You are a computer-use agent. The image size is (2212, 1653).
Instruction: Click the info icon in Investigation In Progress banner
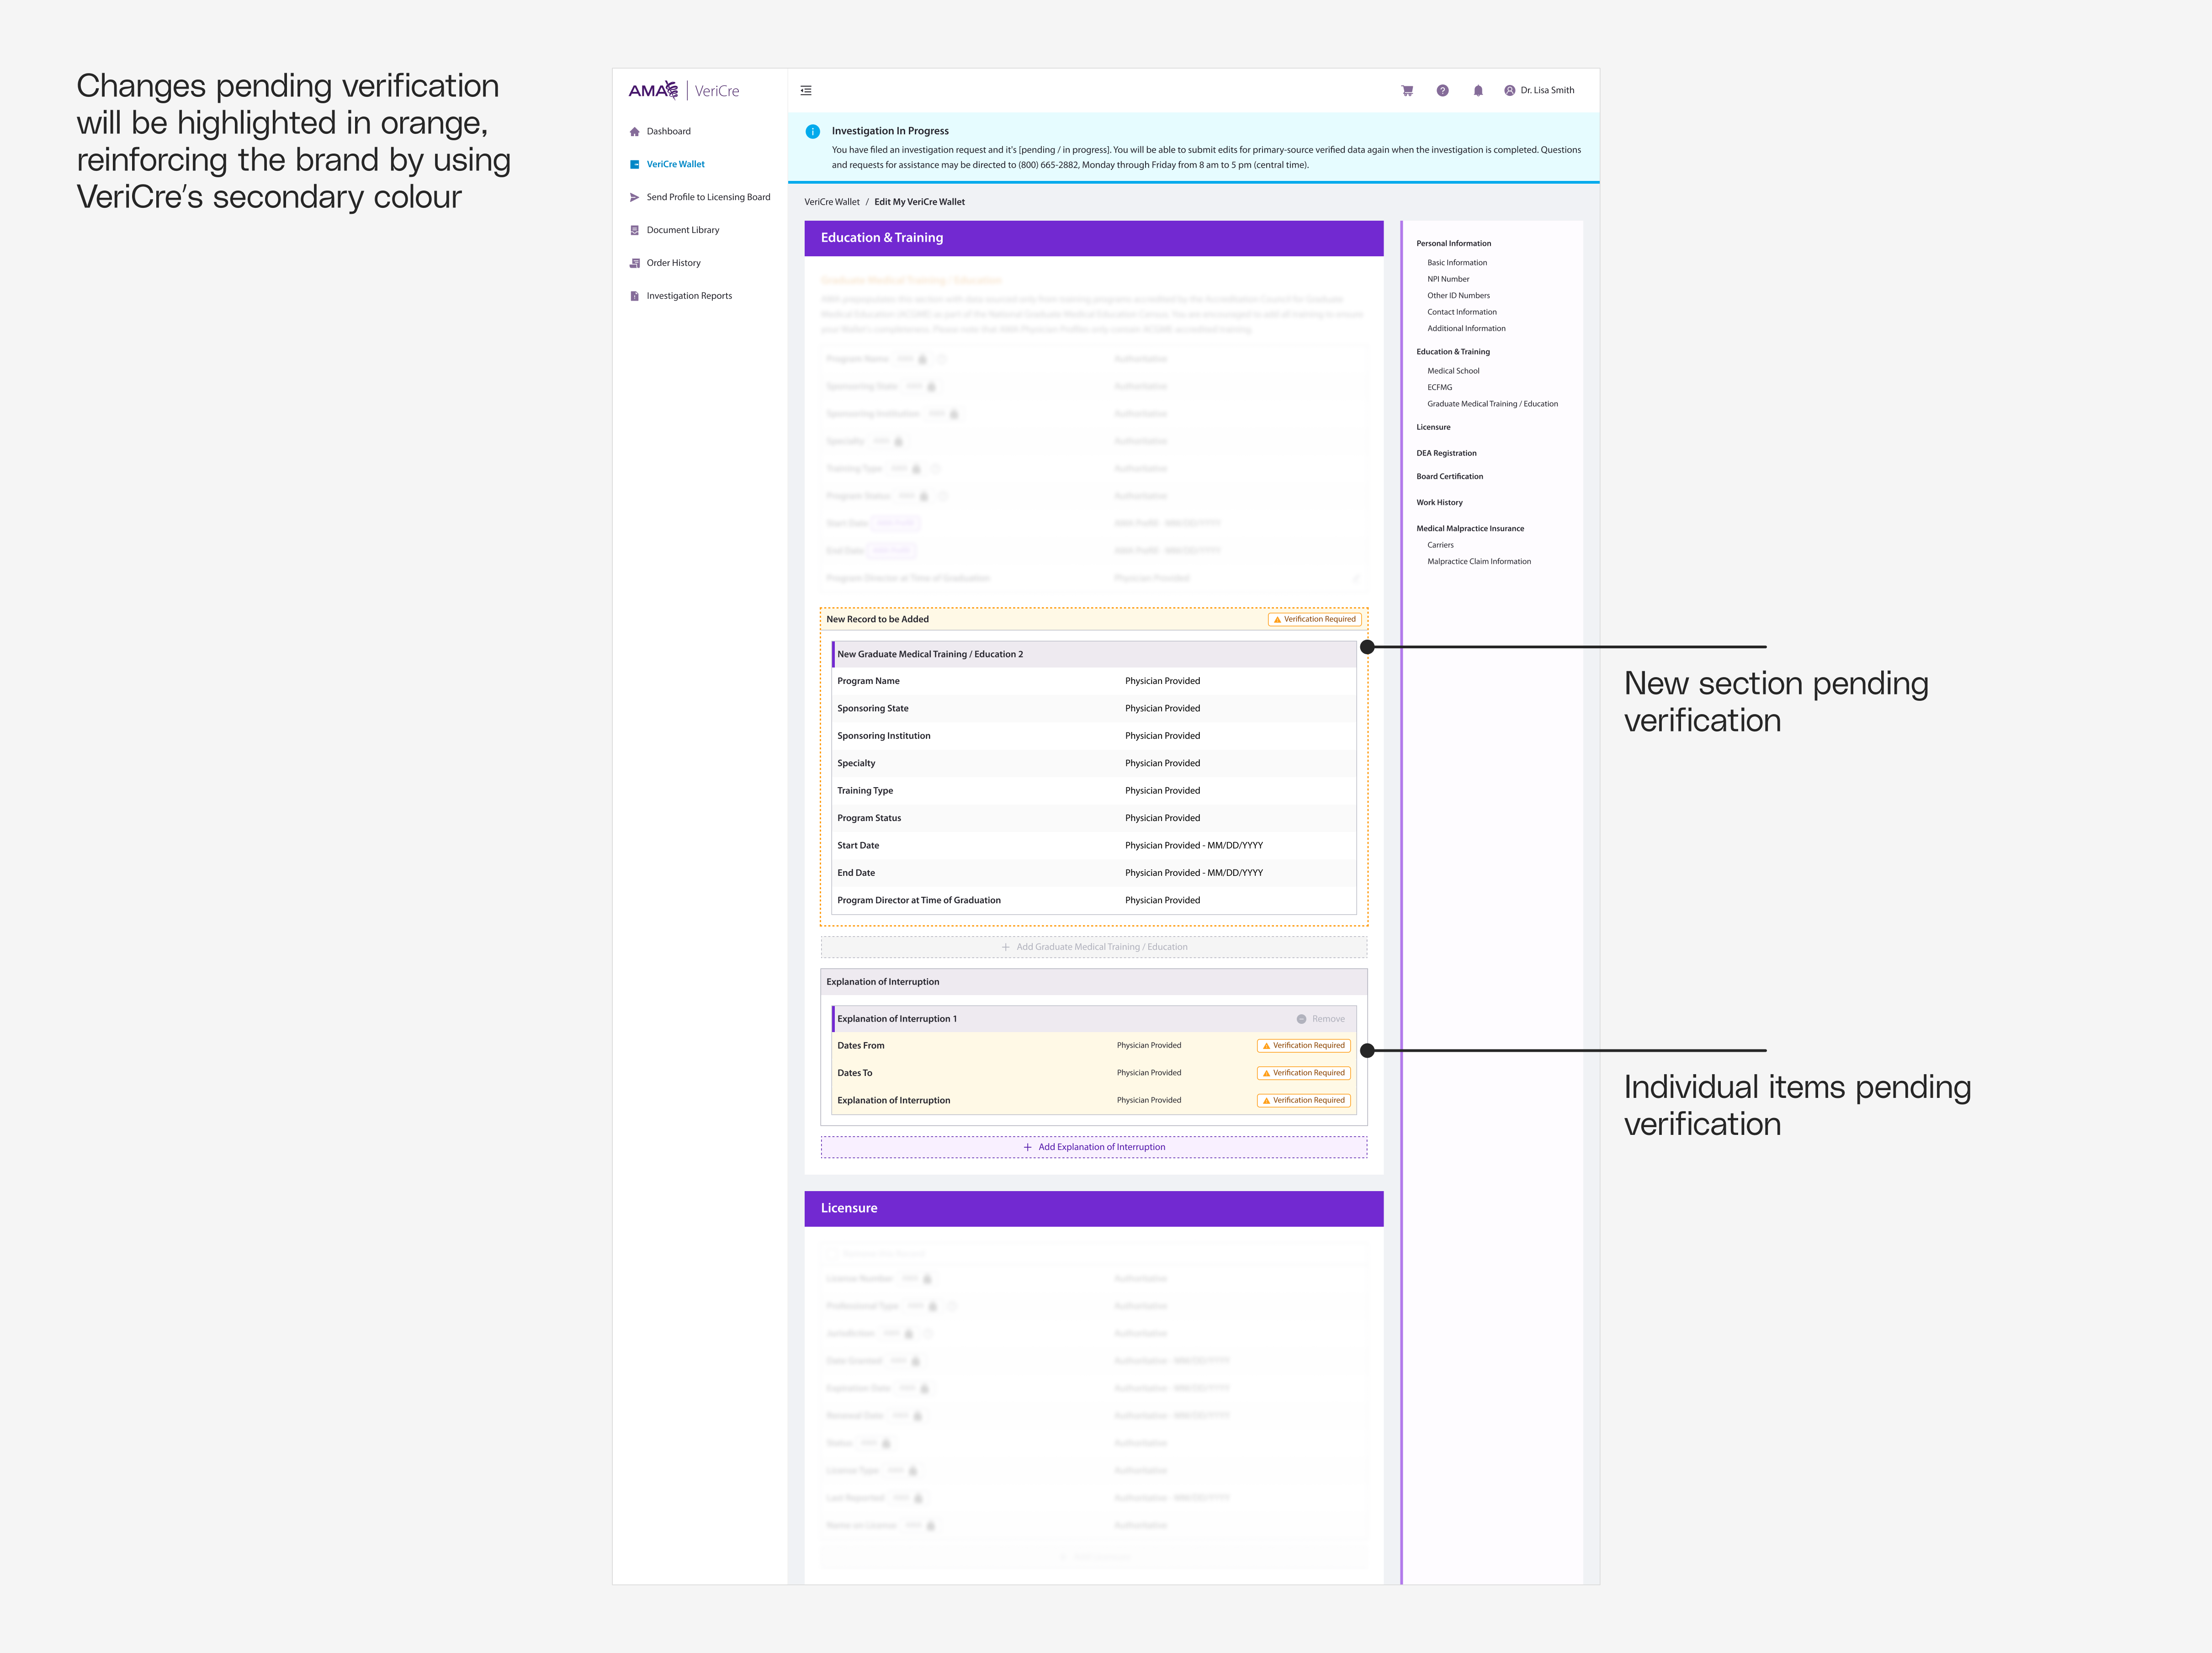813,130
